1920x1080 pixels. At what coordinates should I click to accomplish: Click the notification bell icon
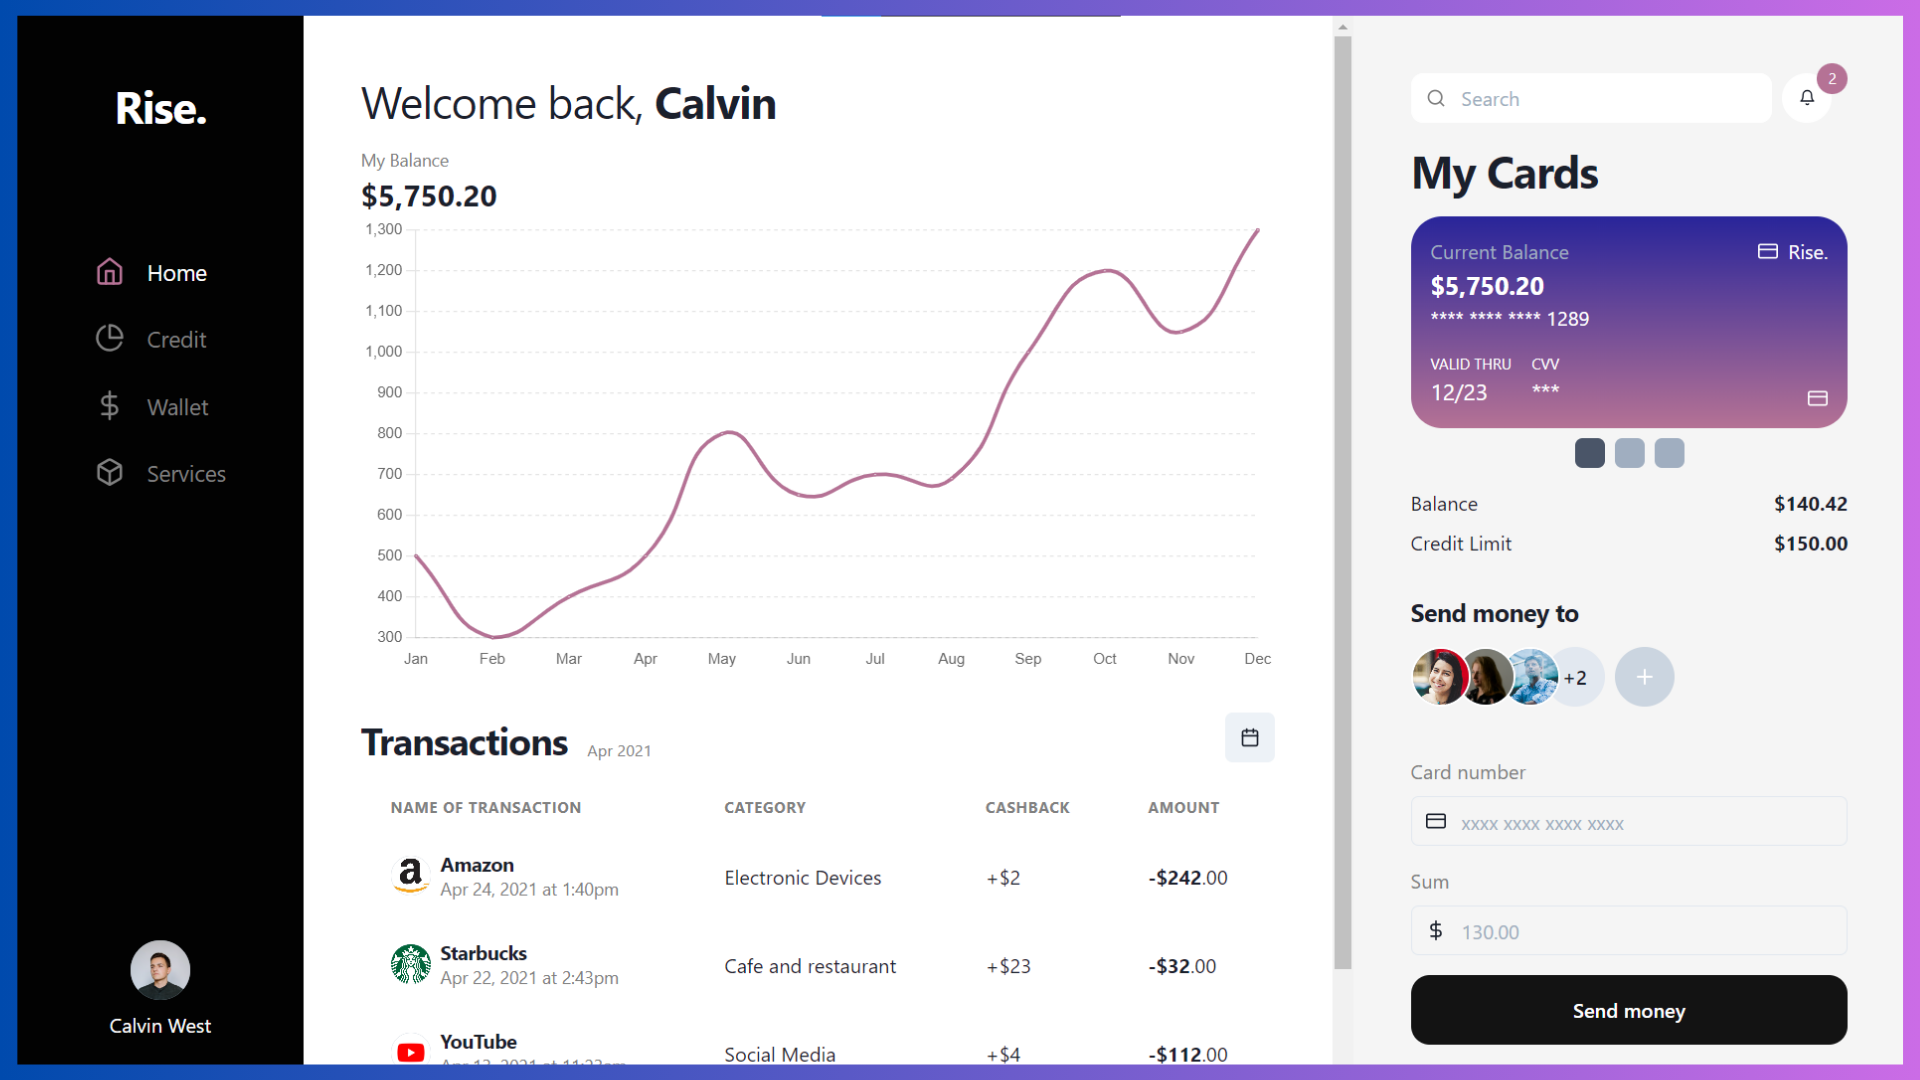point(1808,99)
